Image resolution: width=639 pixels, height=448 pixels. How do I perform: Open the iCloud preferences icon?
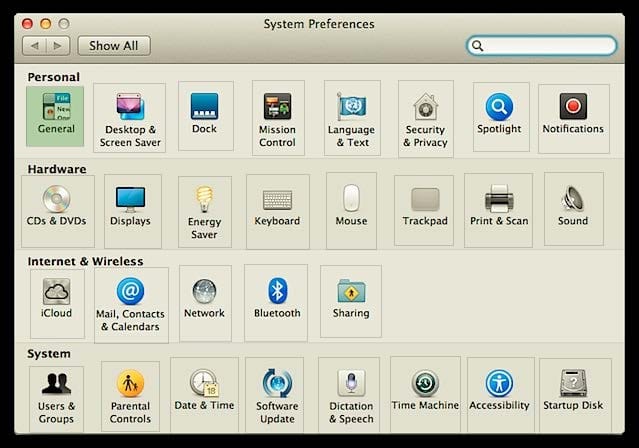point(57,304)
